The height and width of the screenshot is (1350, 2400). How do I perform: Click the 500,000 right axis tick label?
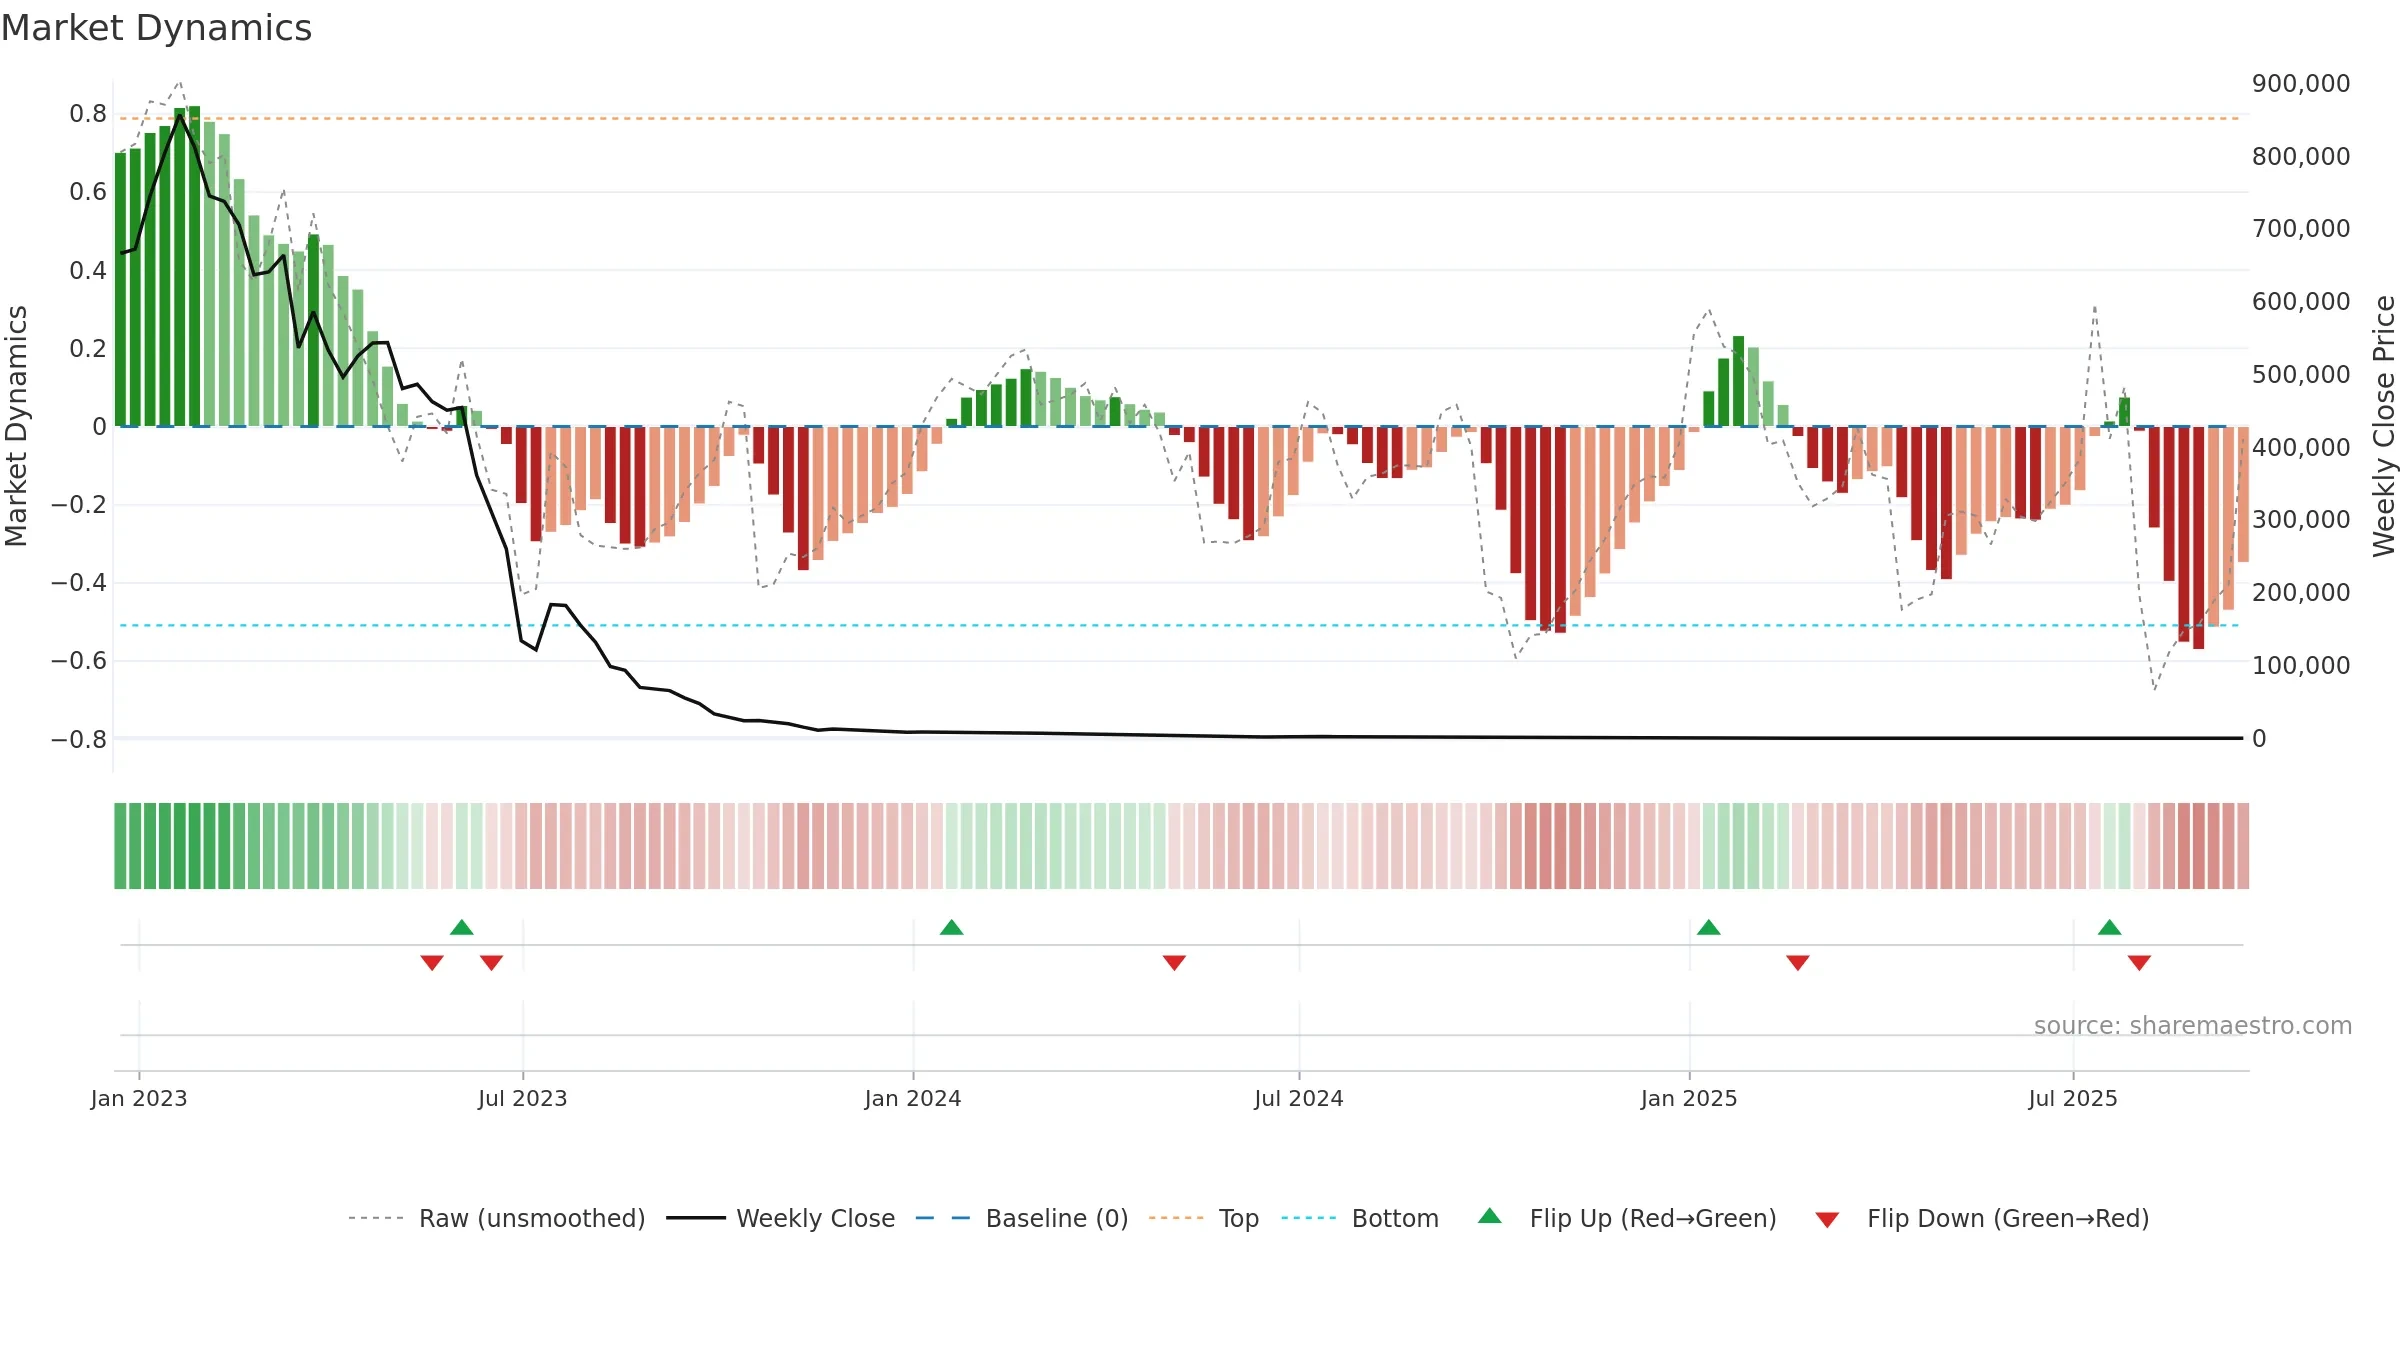2301,375
